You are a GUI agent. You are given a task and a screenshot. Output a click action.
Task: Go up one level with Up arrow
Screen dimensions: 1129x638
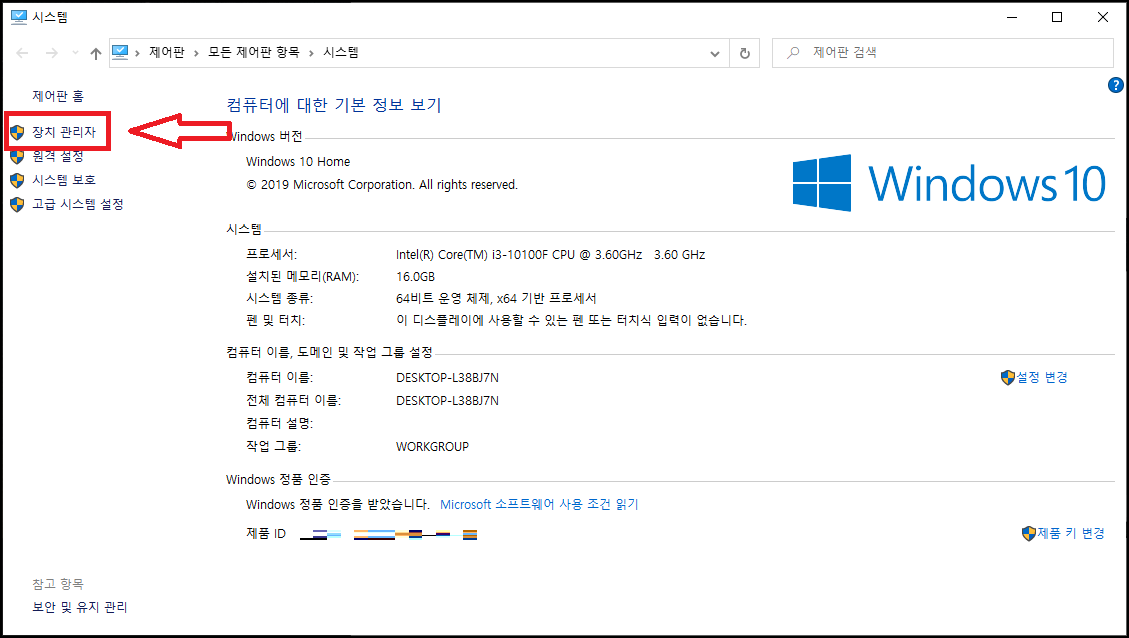tap(96, 53)
